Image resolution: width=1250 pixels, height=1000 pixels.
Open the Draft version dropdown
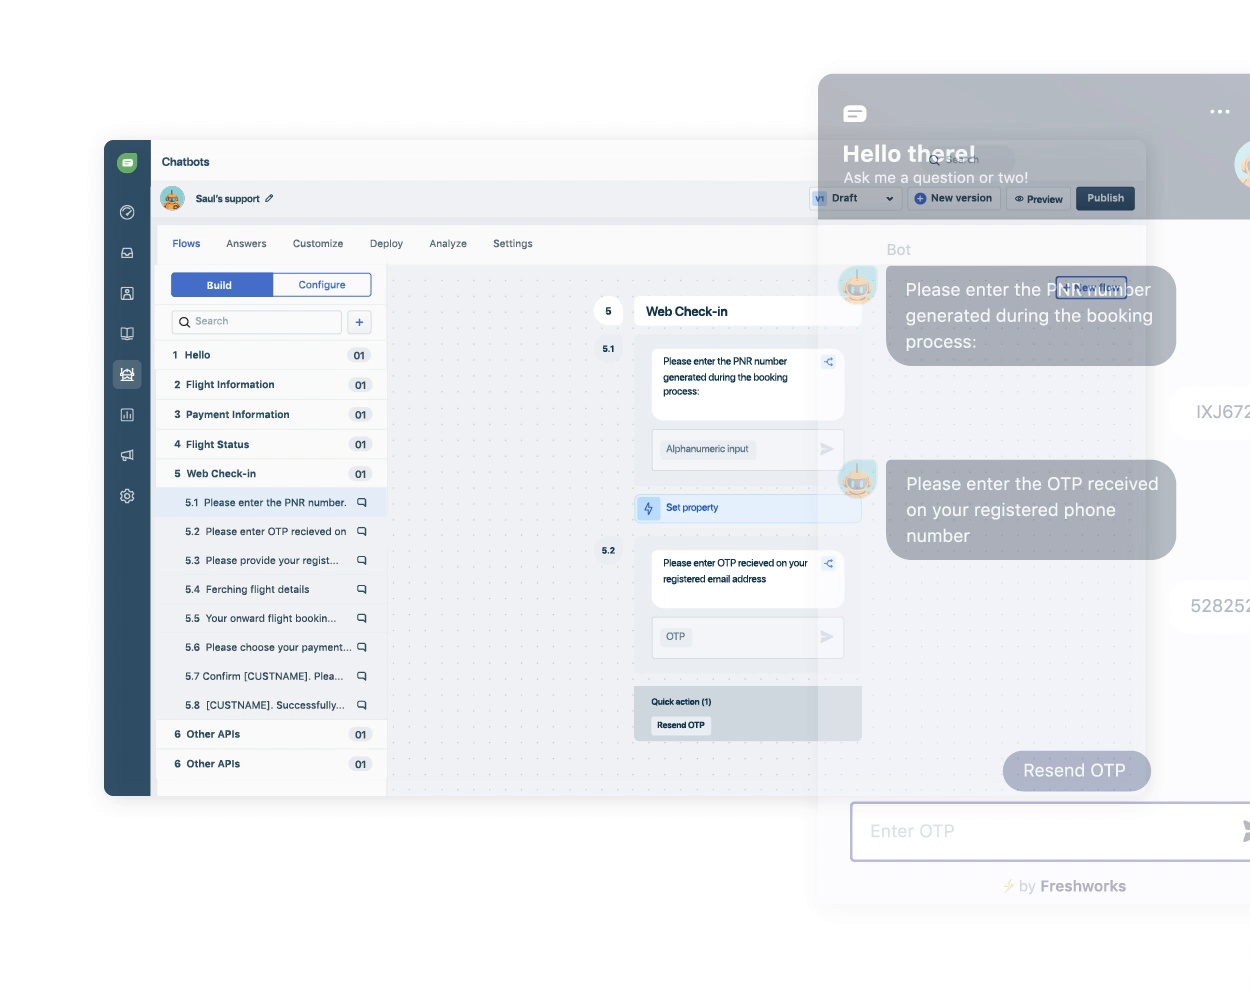click(x=854, y=198)
